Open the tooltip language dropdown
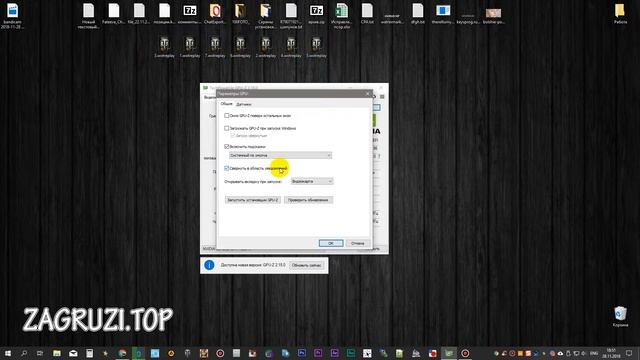Viewport: 640px width, 360px height. coord(280,155)
